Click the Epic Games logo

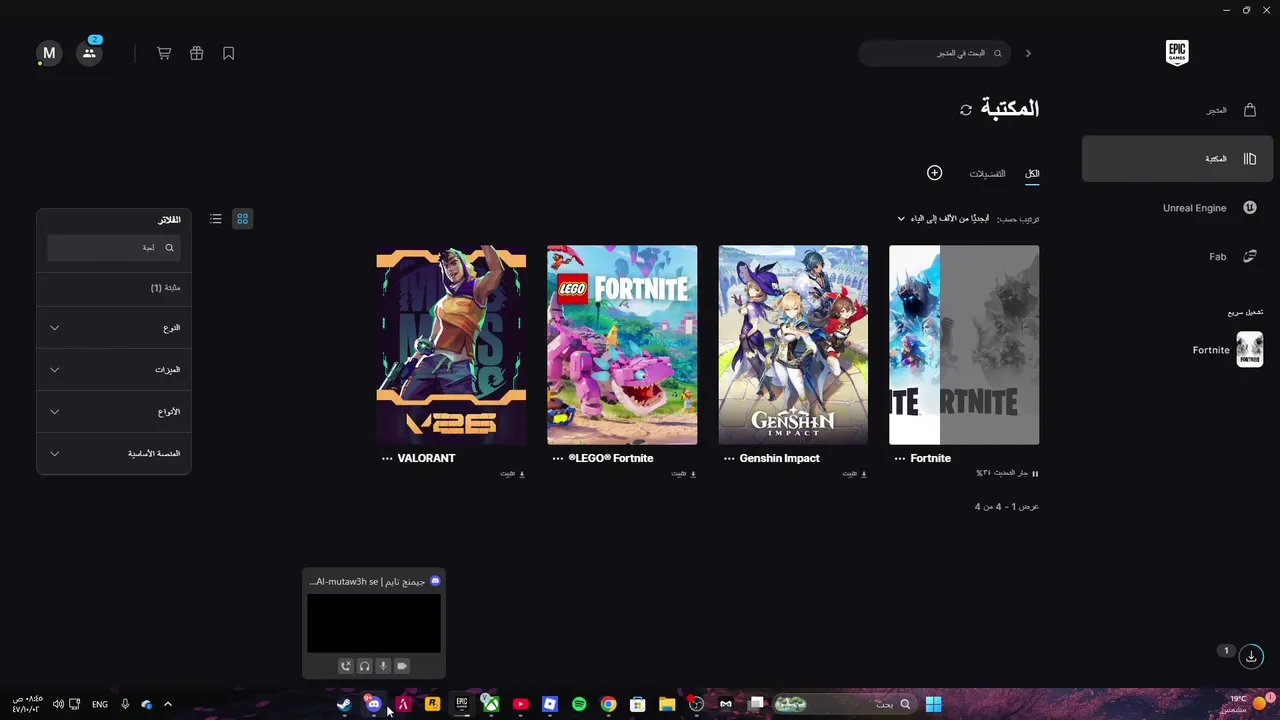(1177, 53)
